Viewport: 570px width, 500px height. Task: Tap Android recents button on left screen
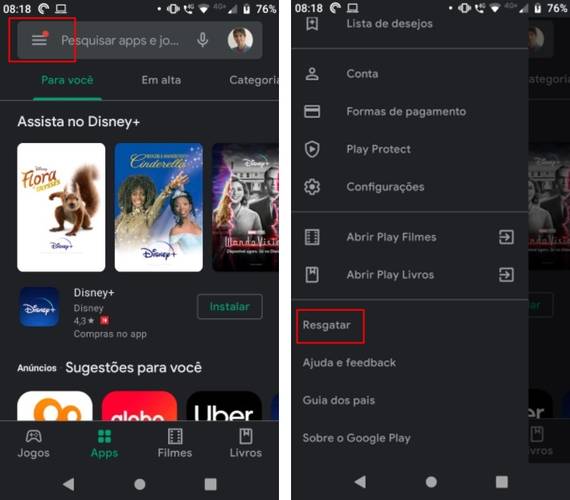[x=210, y=484]
